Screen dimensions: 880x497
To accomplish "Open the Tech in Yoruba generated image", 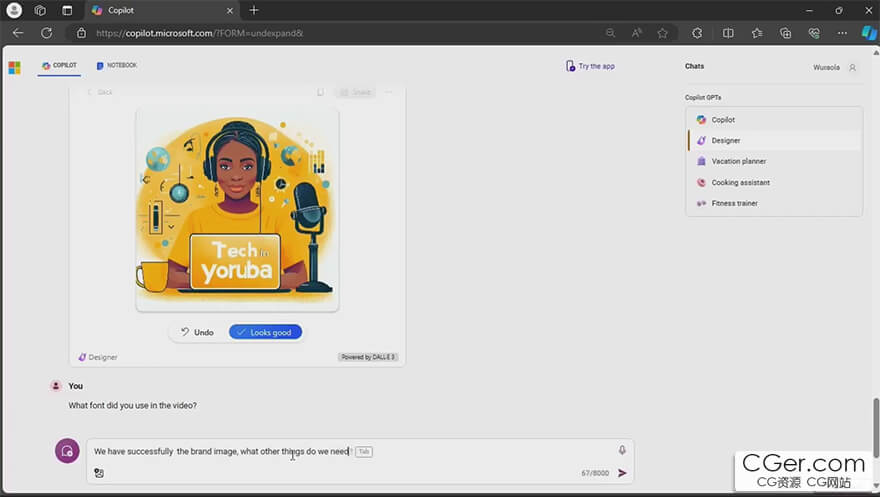I will 237,210.
